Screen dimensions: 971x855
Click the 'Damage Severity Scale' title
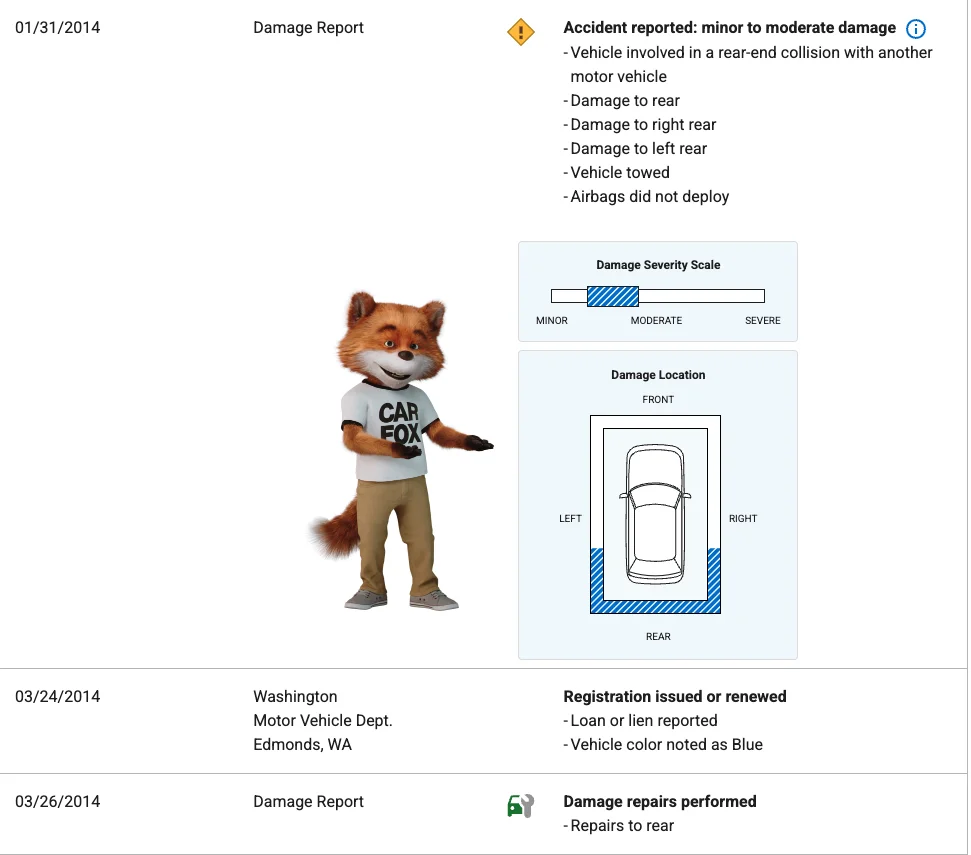pos(658,265)
